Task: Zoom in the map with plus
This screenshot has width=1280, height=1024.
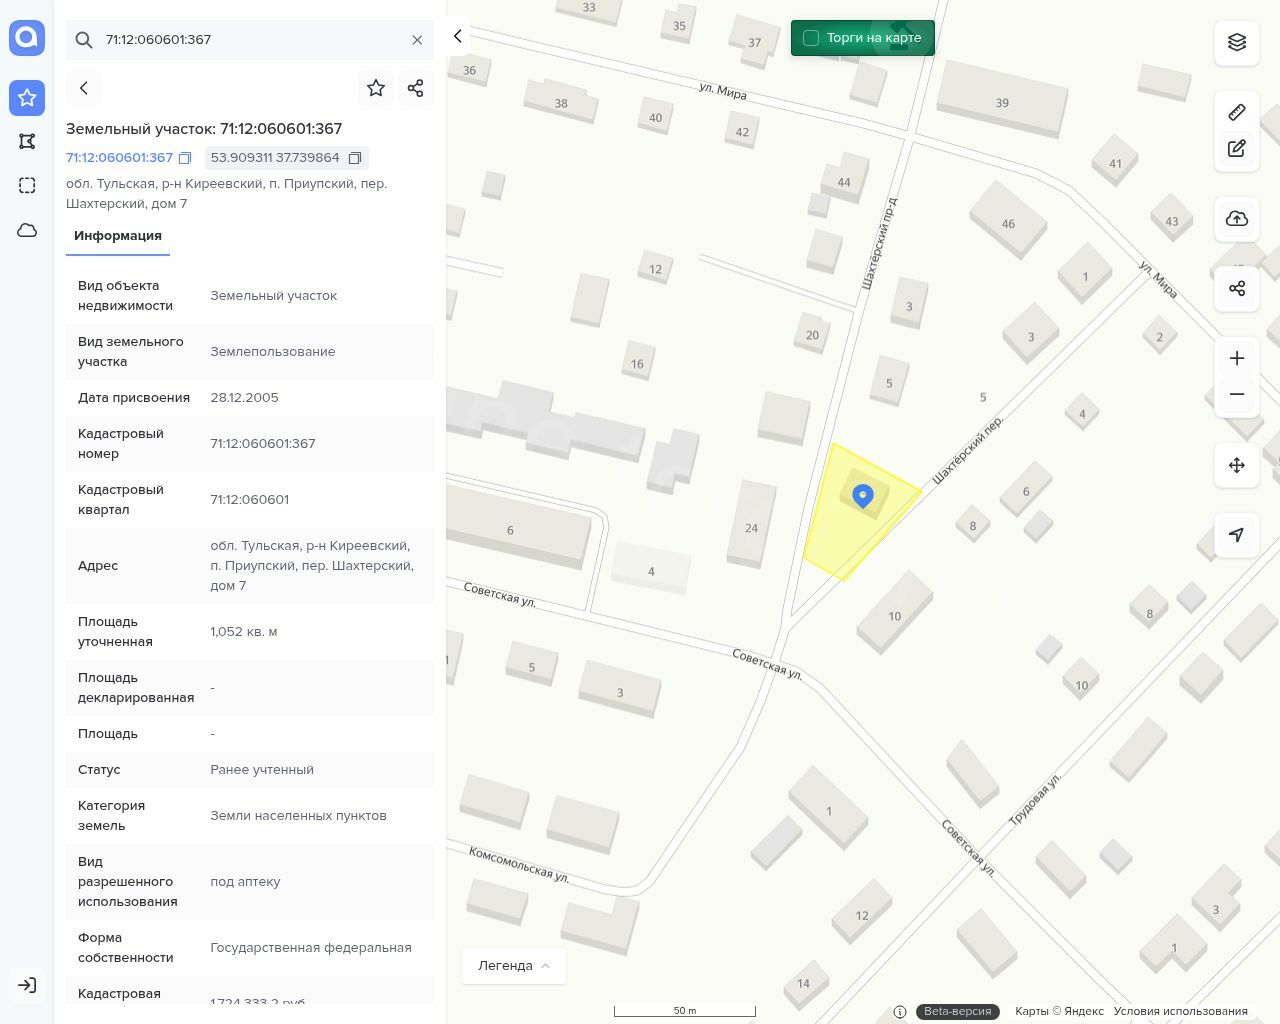Action: click(1237, 358)
